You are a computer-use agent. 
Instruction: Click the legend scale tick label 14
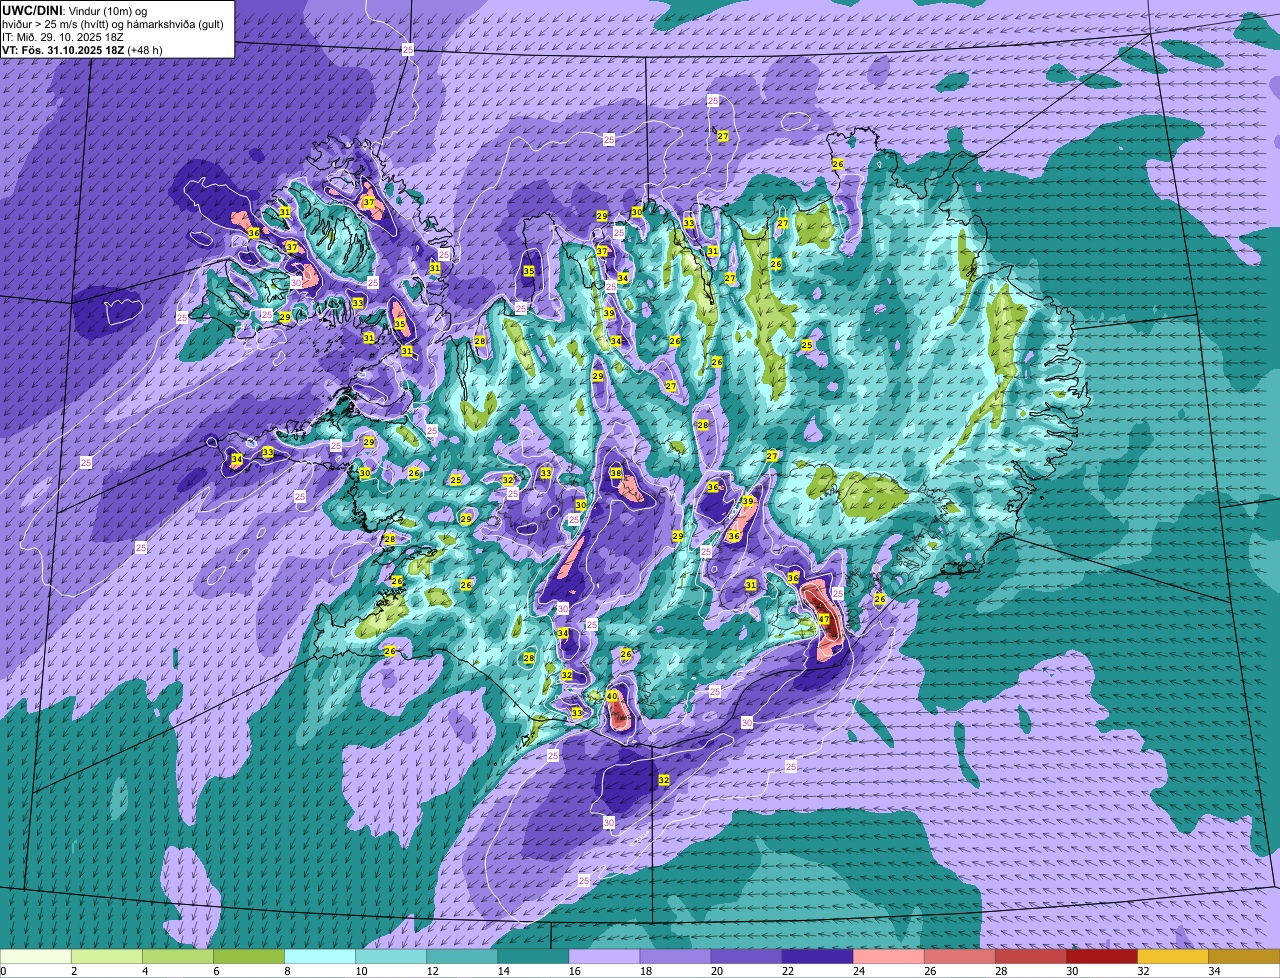point(502,971)
